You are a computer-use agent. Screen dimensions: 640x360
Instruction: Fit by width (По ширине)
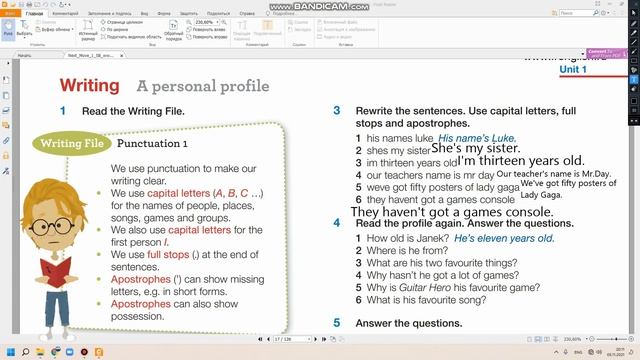point(115,29)
